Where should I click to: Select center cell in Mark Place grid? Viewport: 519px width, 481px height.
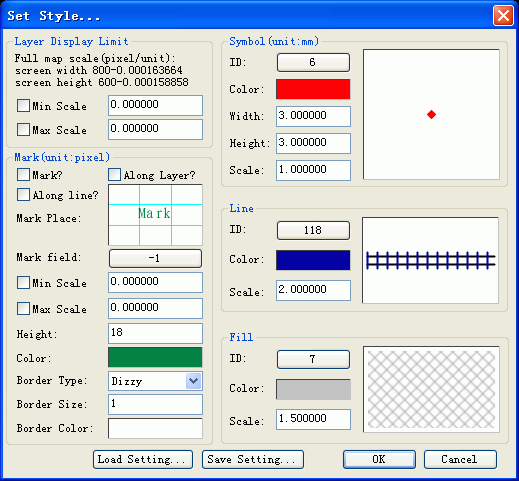pyautogui.click(x=155, y=215)
